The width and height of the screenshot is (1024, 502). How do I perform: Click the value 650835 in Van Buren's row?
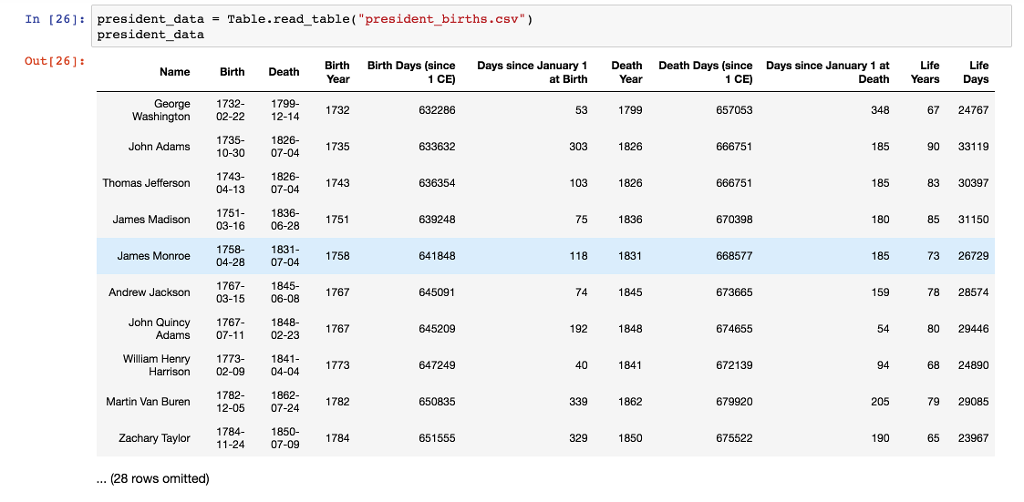click(x=437, y=401)
